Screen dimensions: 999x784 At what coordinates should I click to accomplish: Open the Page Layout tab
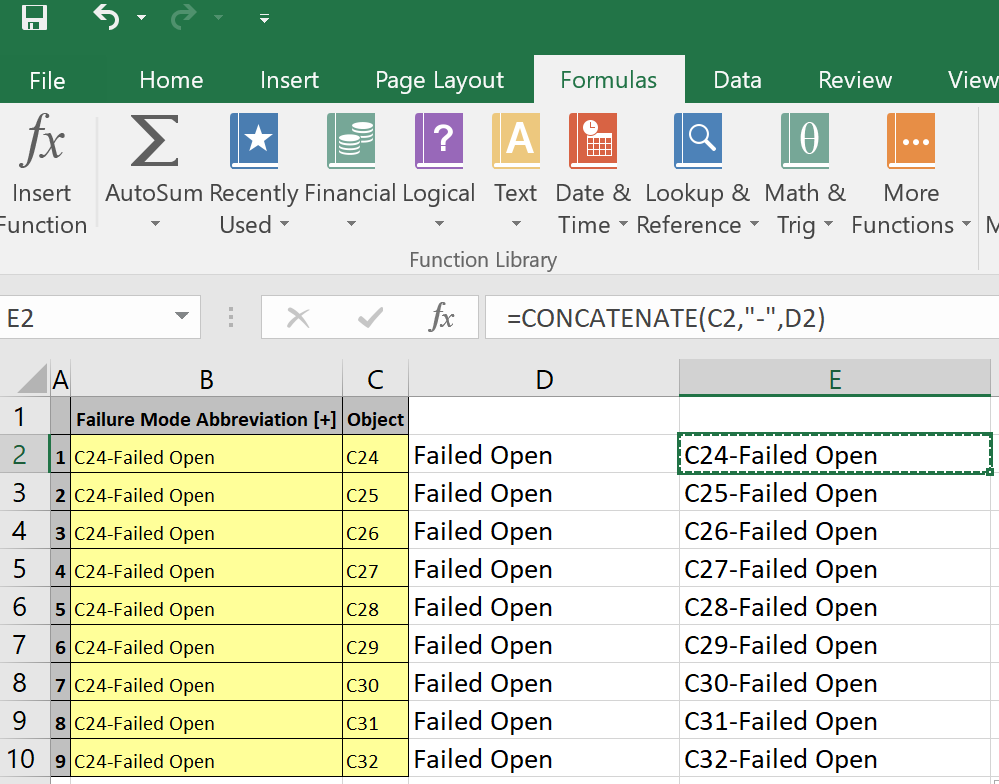click(439, 80)
